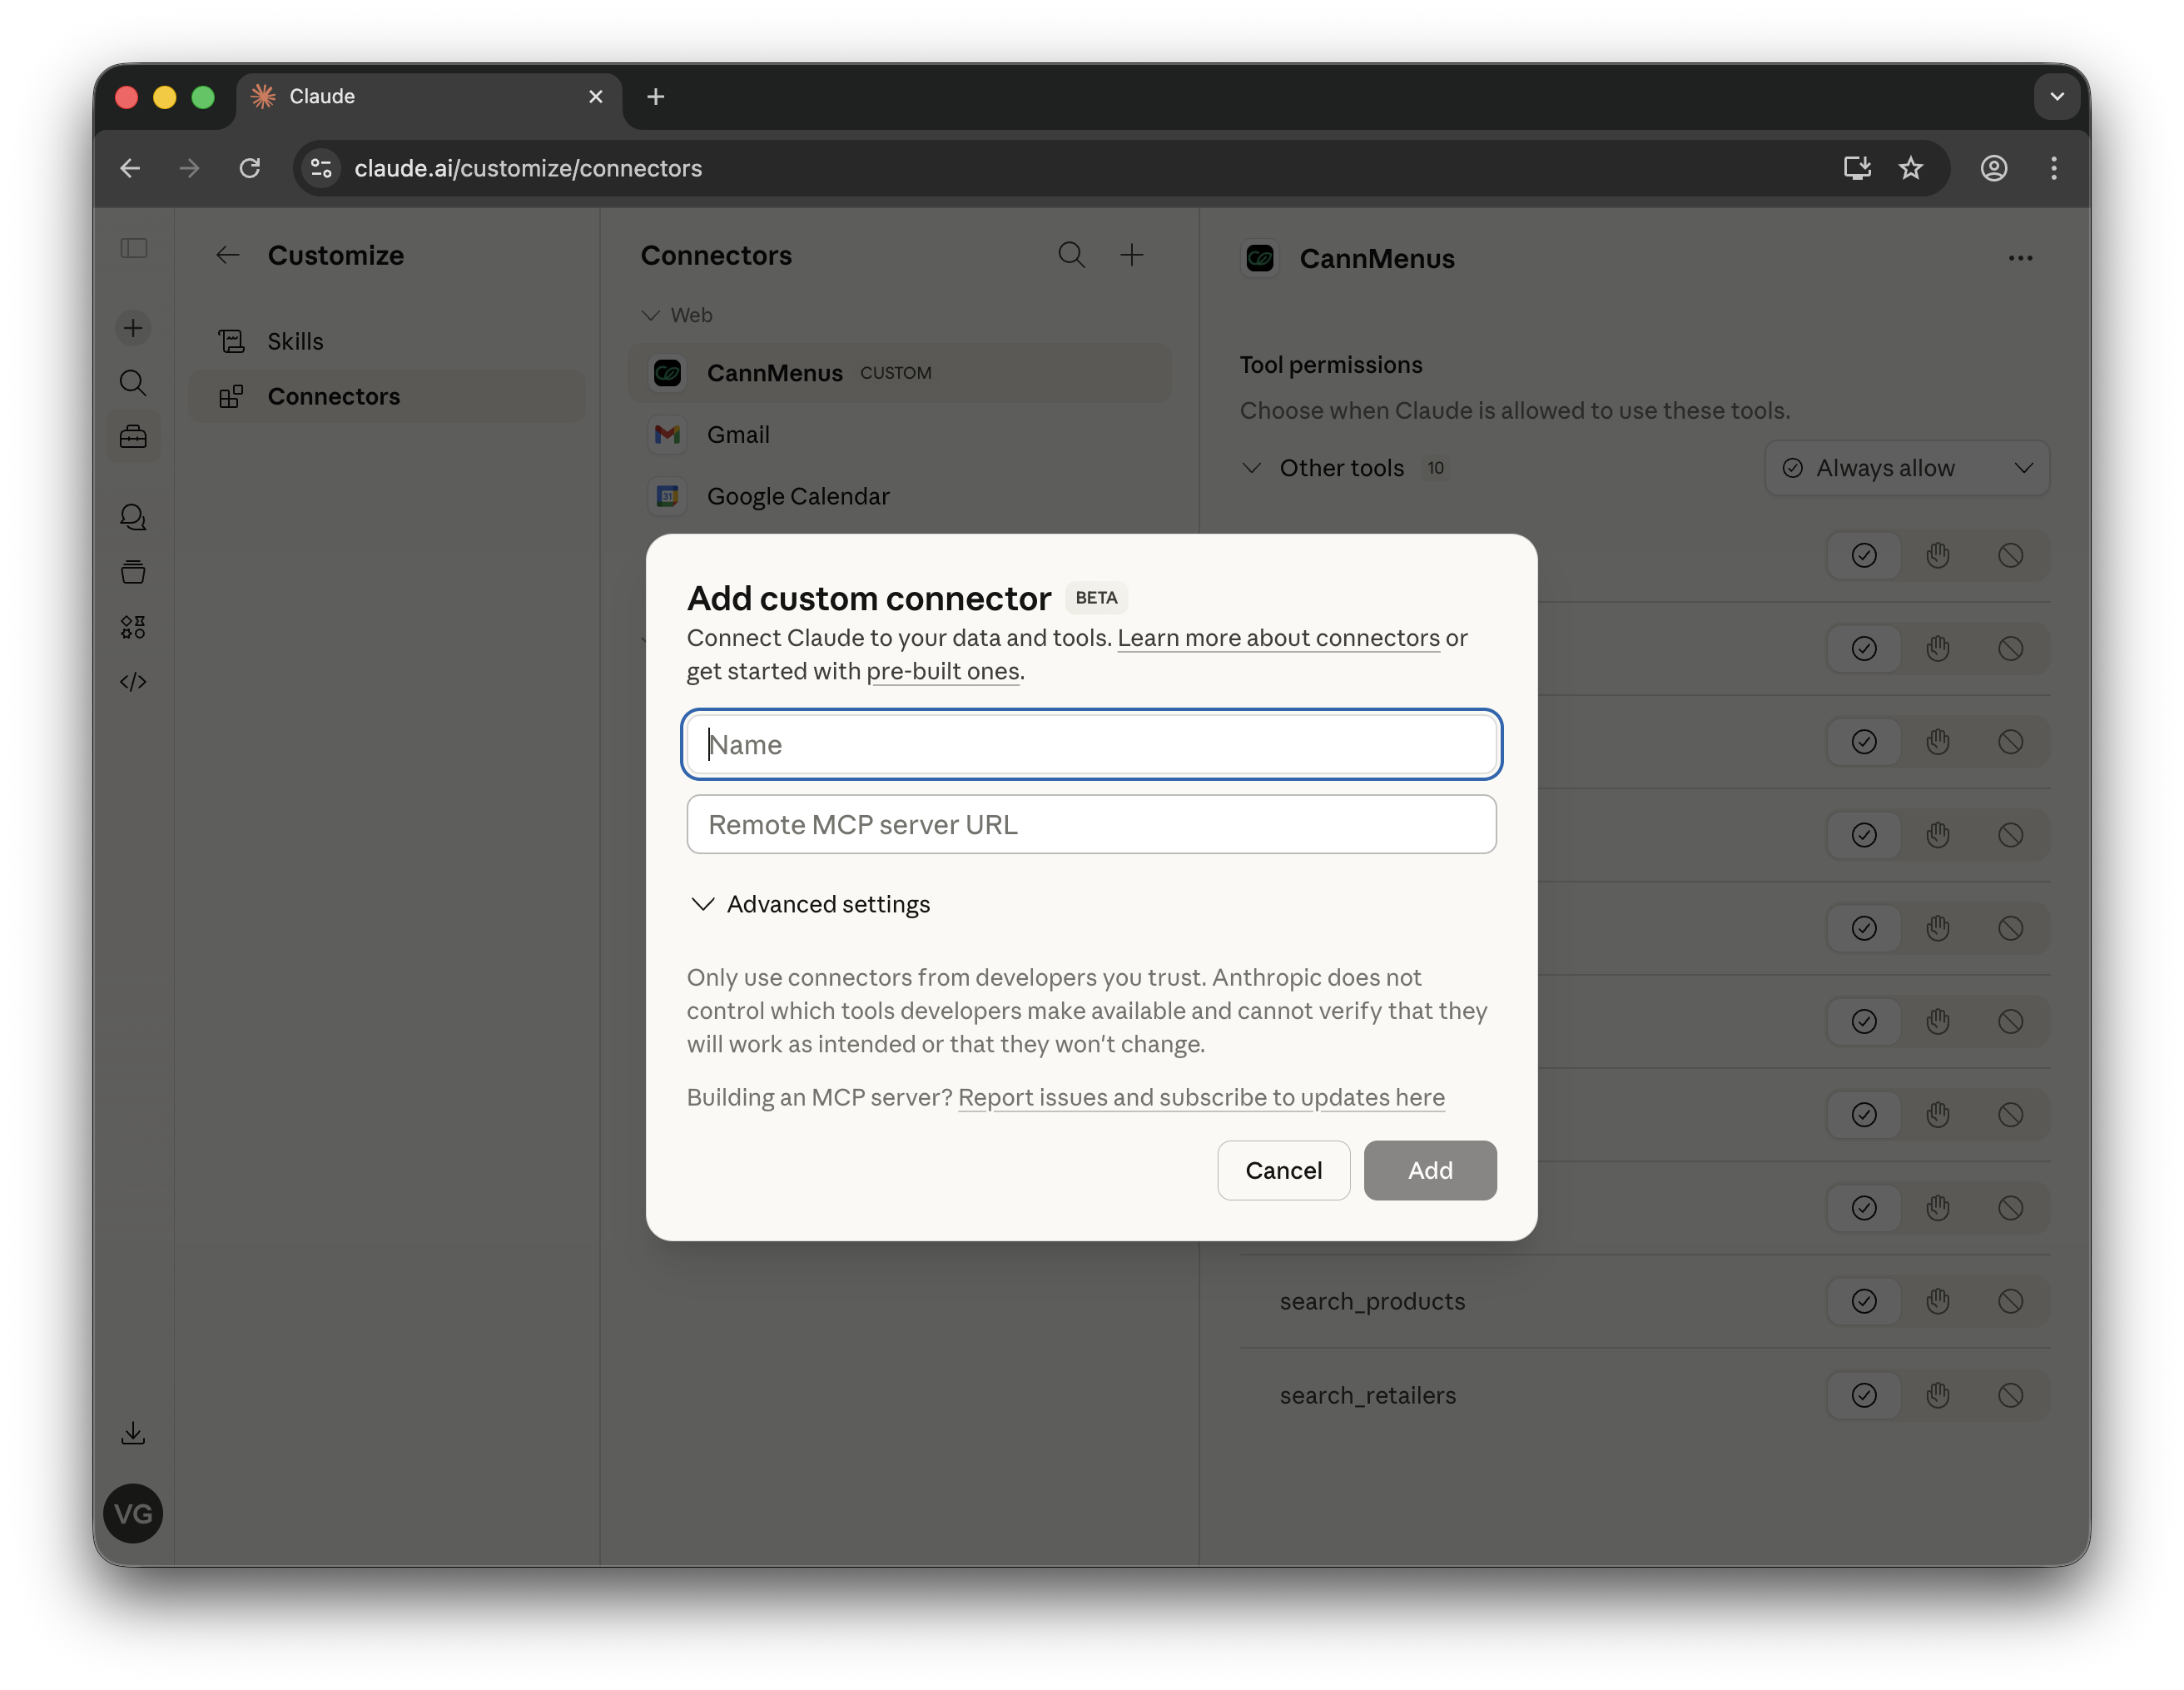Screen dimensions: 2184x1690
Task: Select the chats icon in the left sidebar
Action: (x=133, y=517)
